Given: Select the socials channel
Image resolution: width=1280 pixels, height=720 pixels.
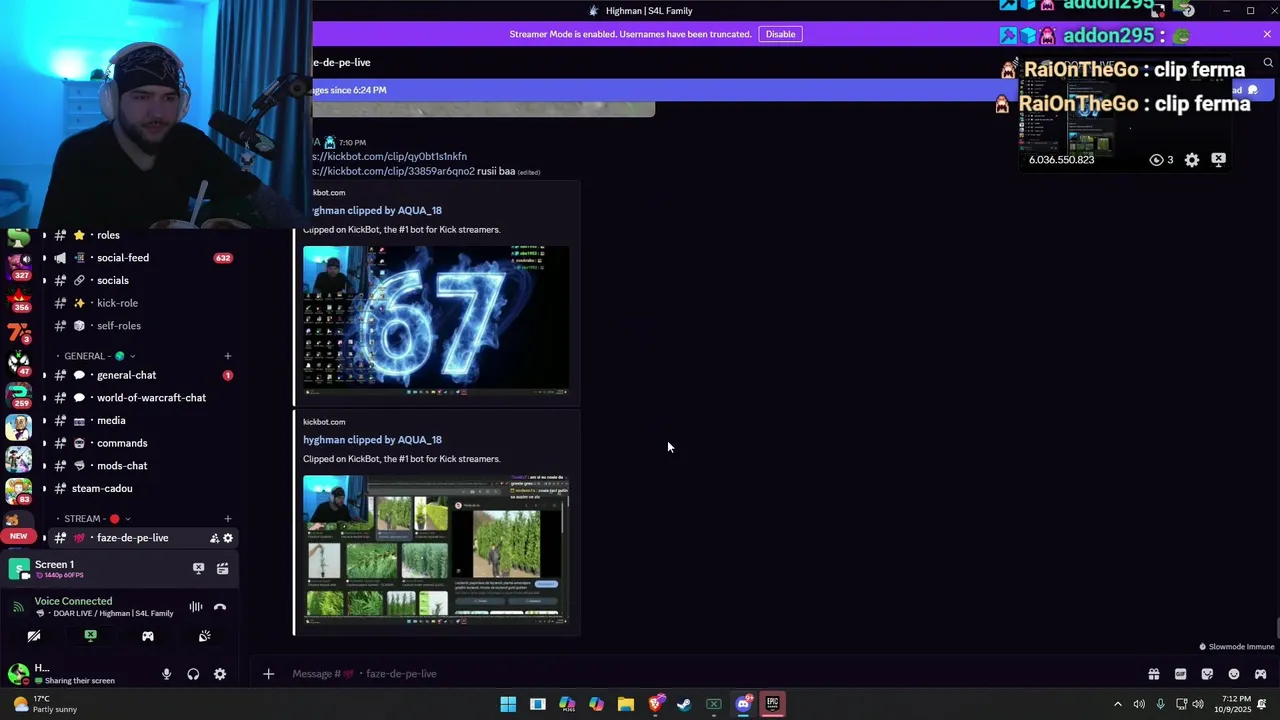Looking at the screenshot, I should (112, 281).
